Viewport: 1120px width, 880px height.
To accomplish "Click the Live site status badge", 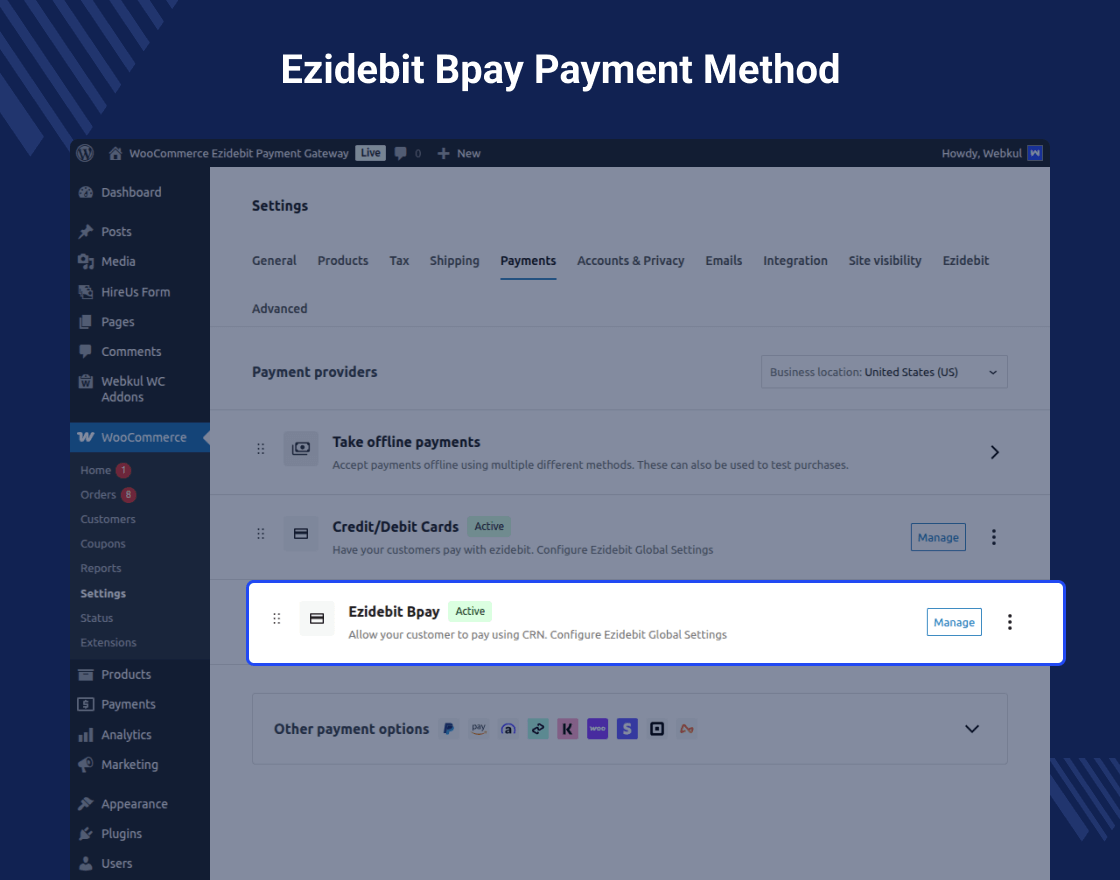I will click(371, 153).
